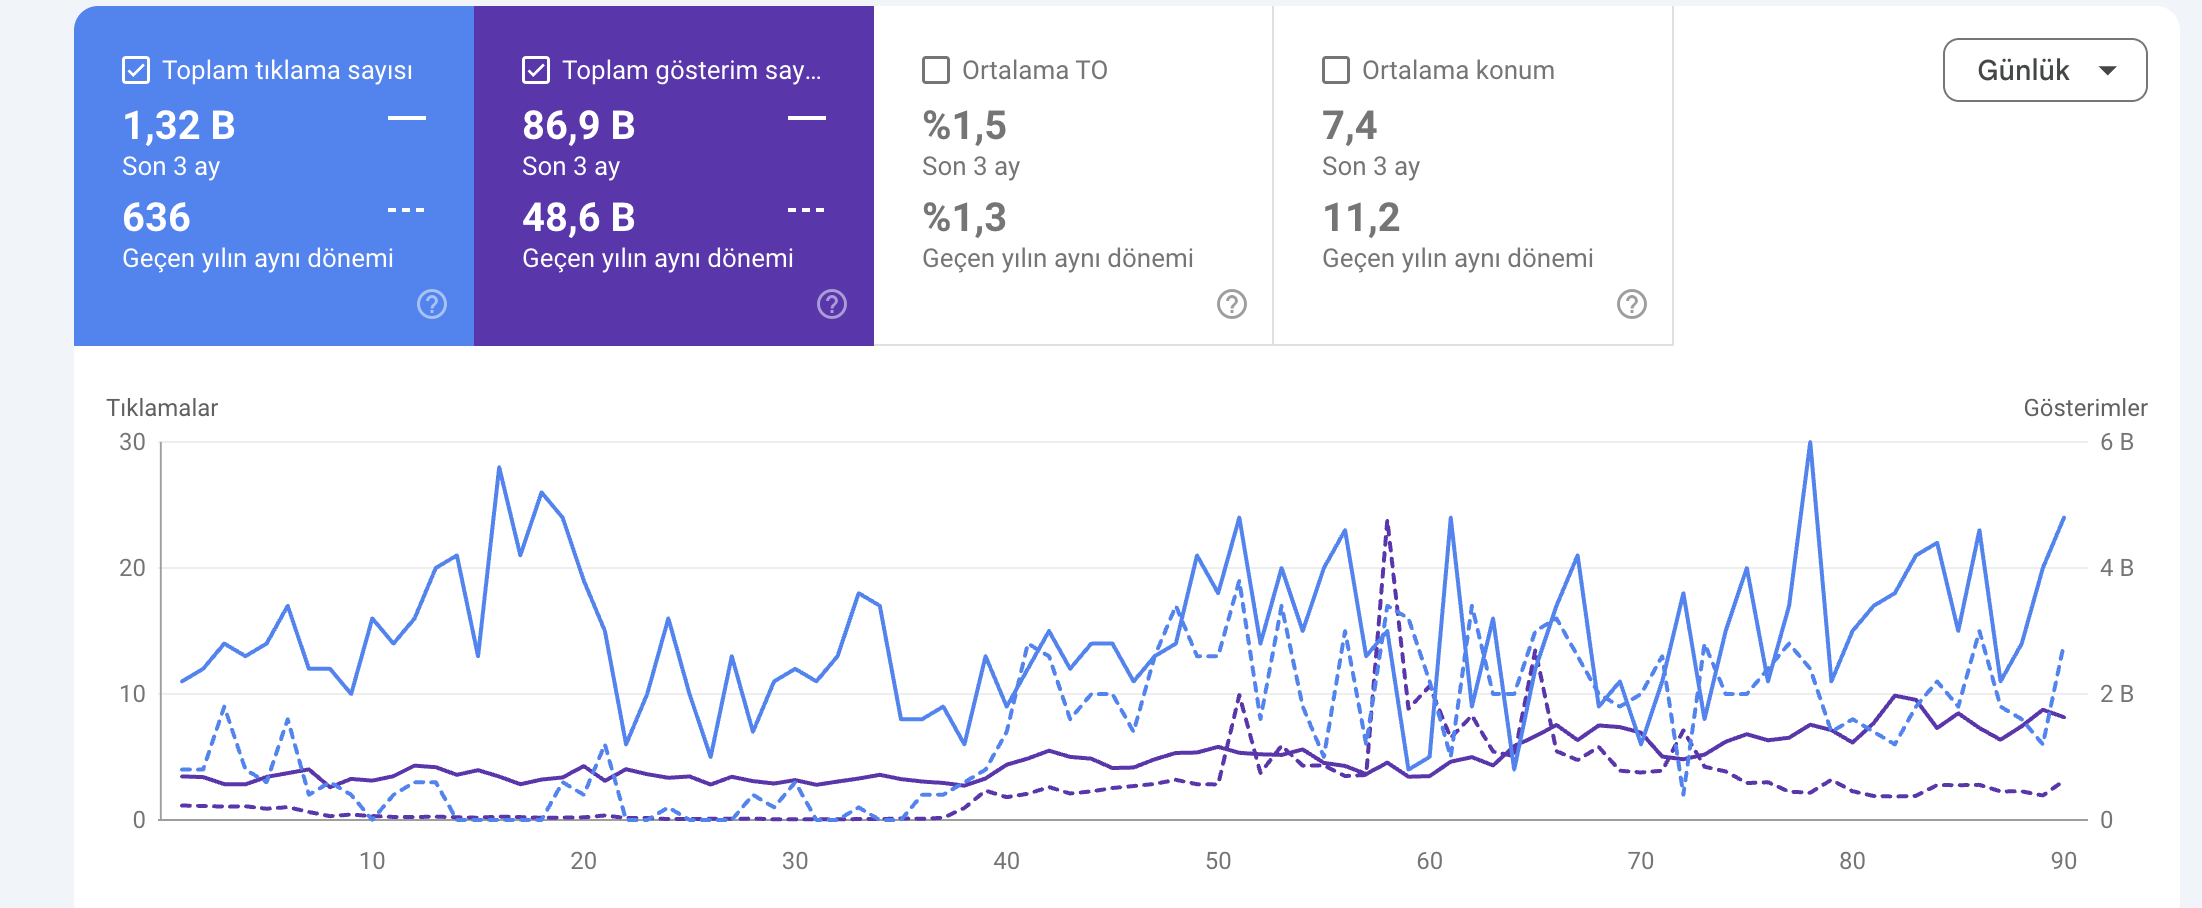Select the Ortalama TO metric card

[1073, 175]
